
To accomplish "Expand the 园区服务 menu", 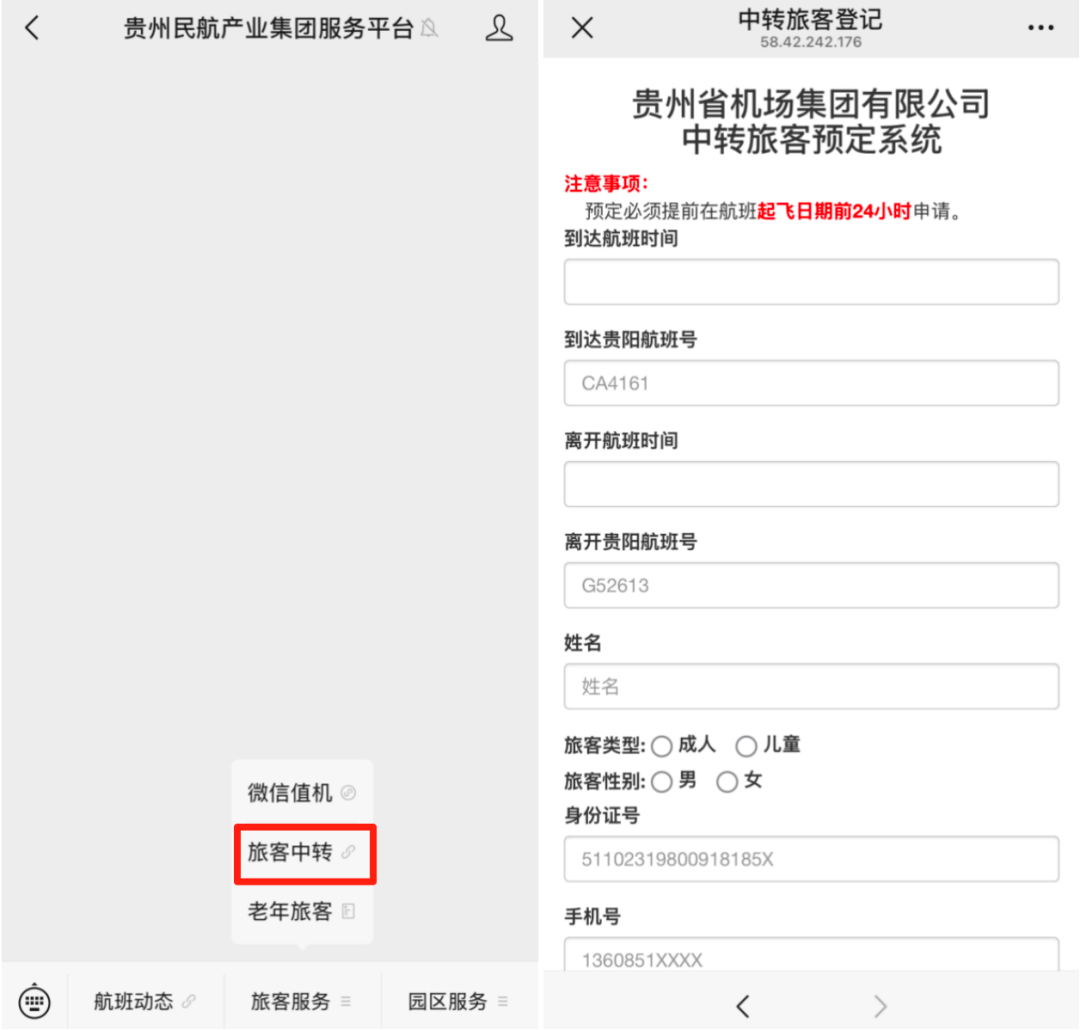I will (x=459, y=1000).
